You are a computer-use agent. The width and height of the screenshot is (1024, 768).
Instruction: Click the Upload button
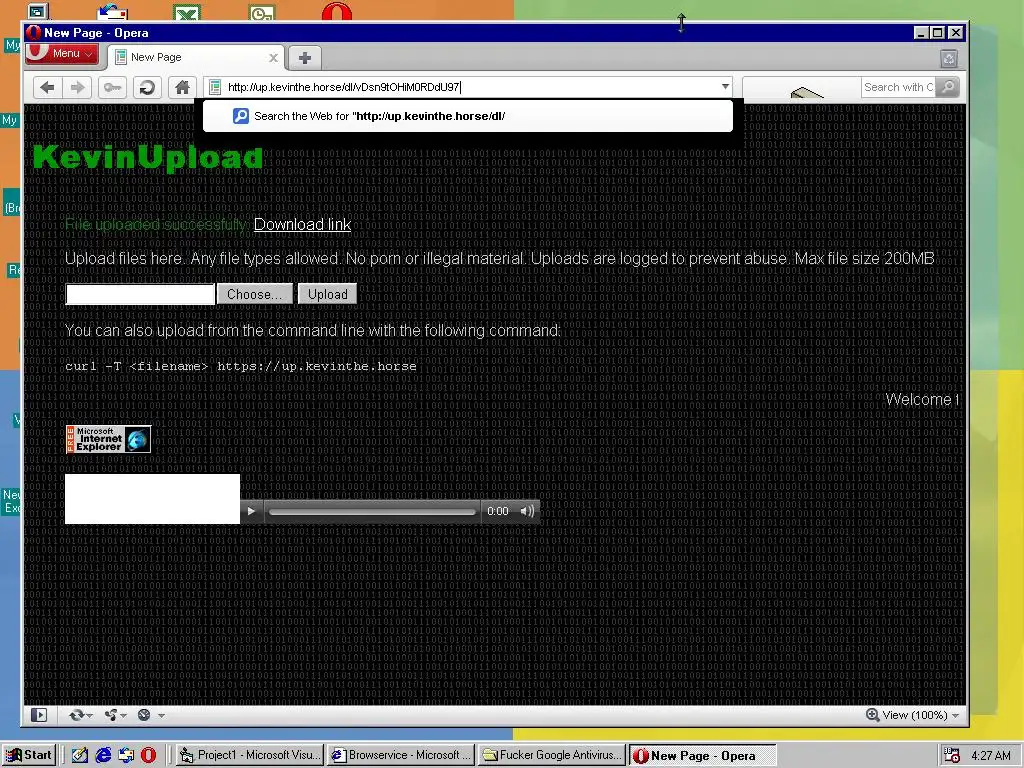[x=328, y=294]
